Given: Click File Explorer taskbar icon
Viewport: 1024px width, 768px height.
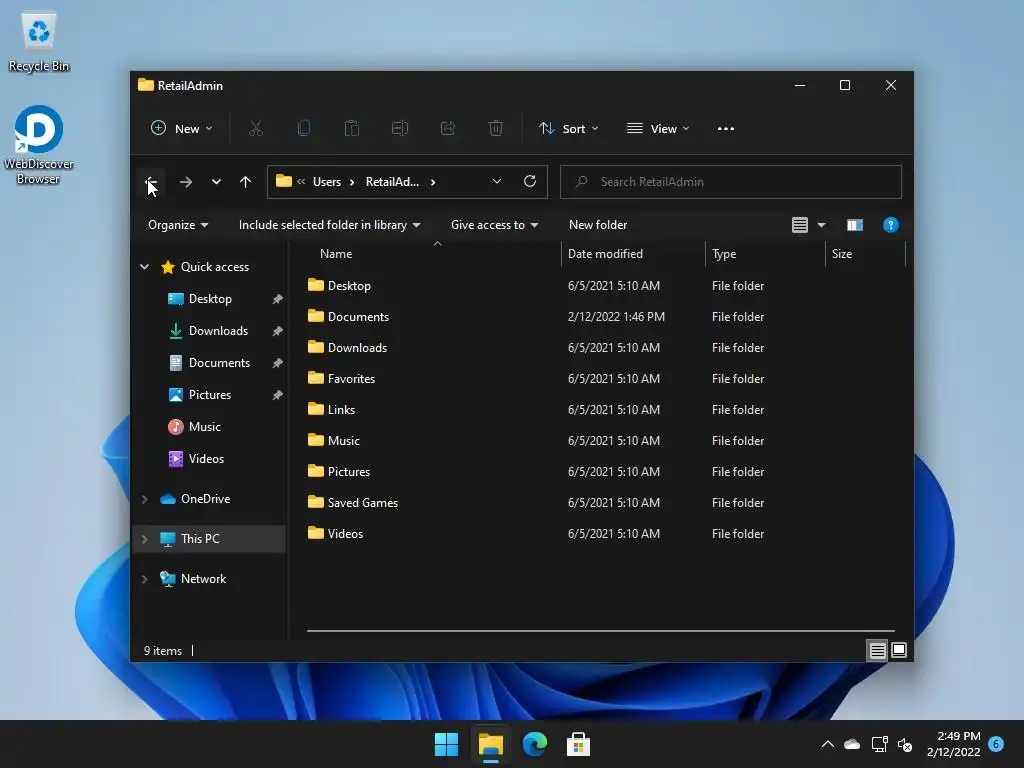Looking at the screenshot, I should [490, 744].
